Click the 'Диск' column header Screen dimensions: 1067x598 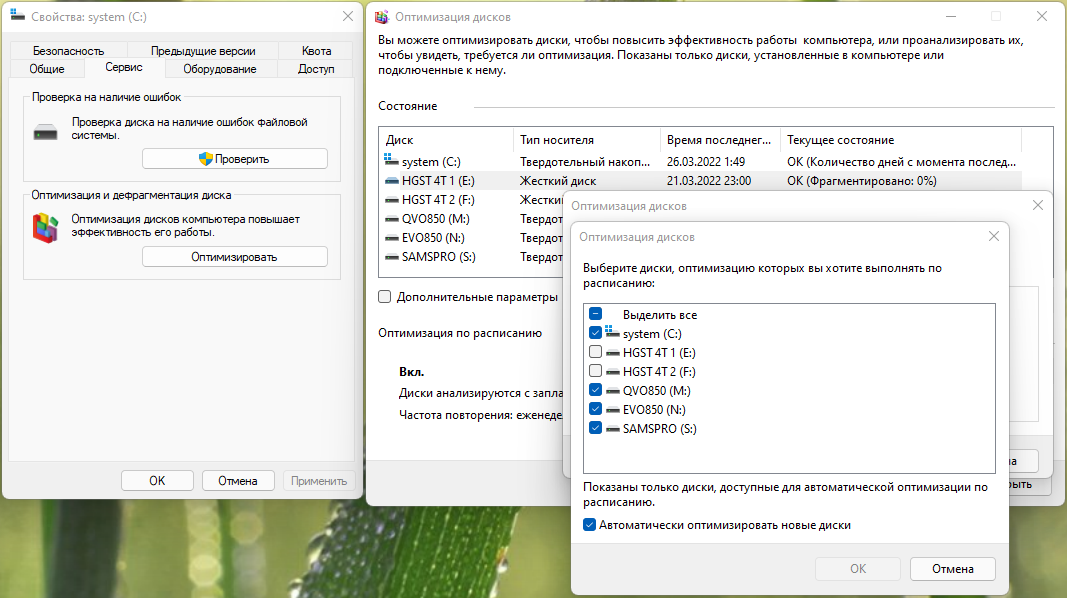446,139
